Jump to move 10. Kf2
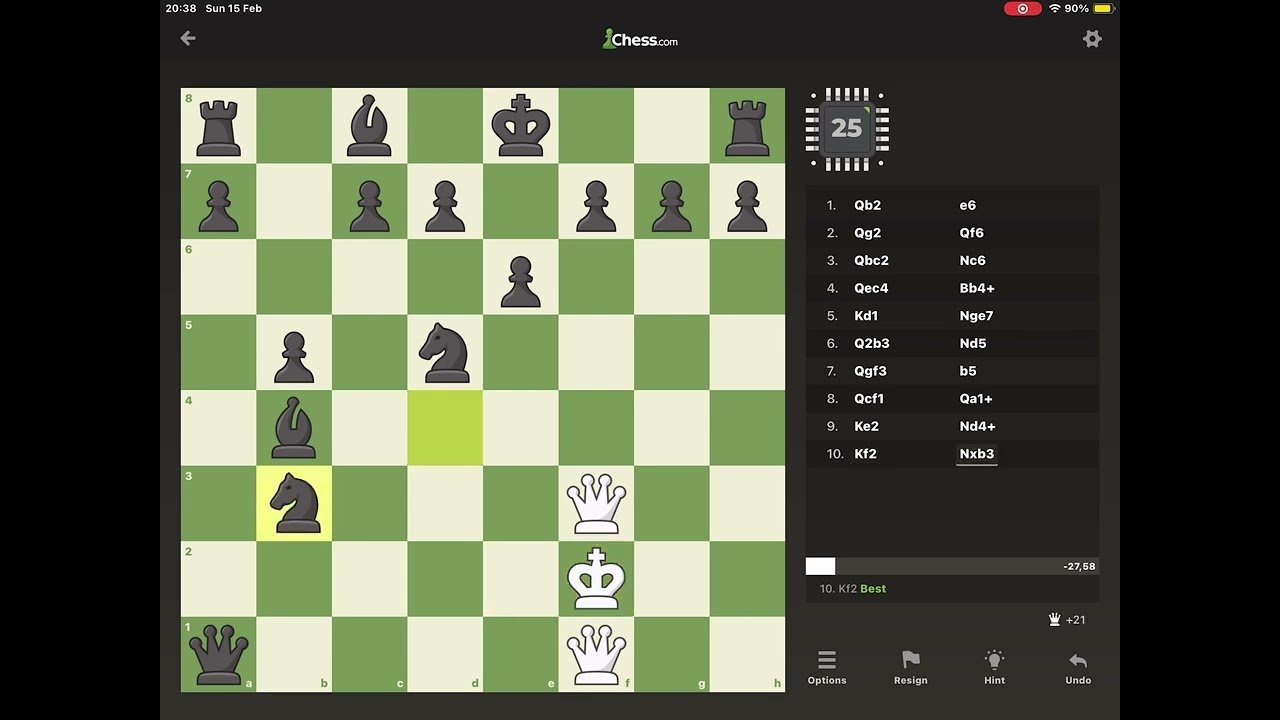Image resolution: width=1280 pixels, height=720 pixels. coord(866,454)
